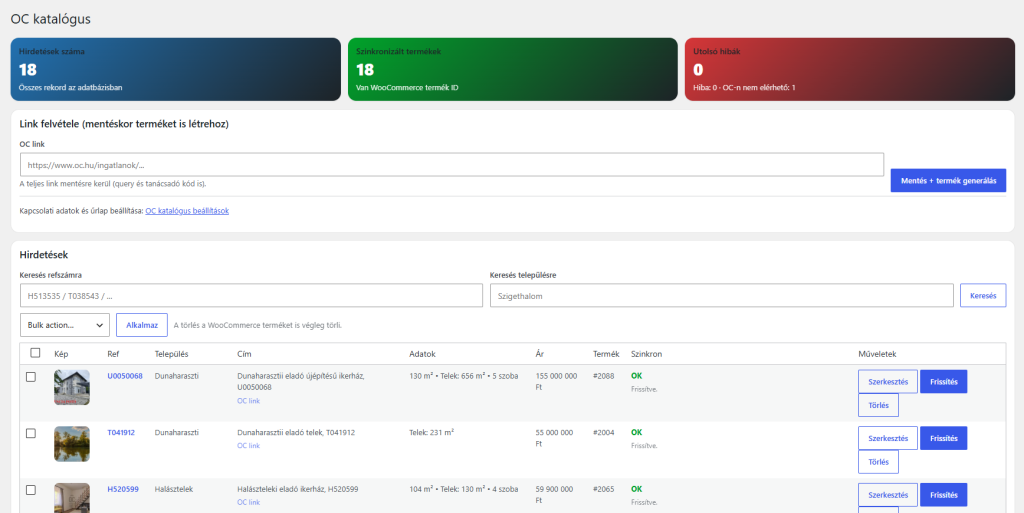Click the U0050068 house thumbnail

[72, 388]
